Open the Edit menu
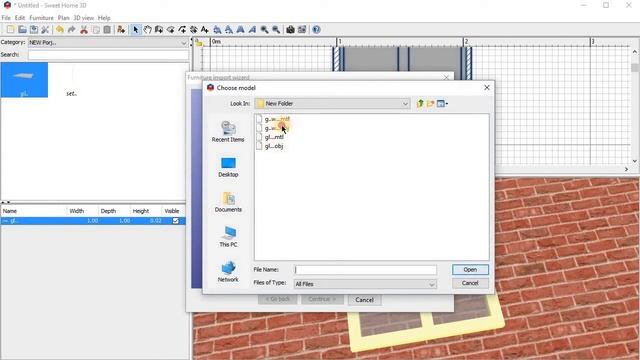The width and height of the screenshot is (640, 360). point(20,18)
